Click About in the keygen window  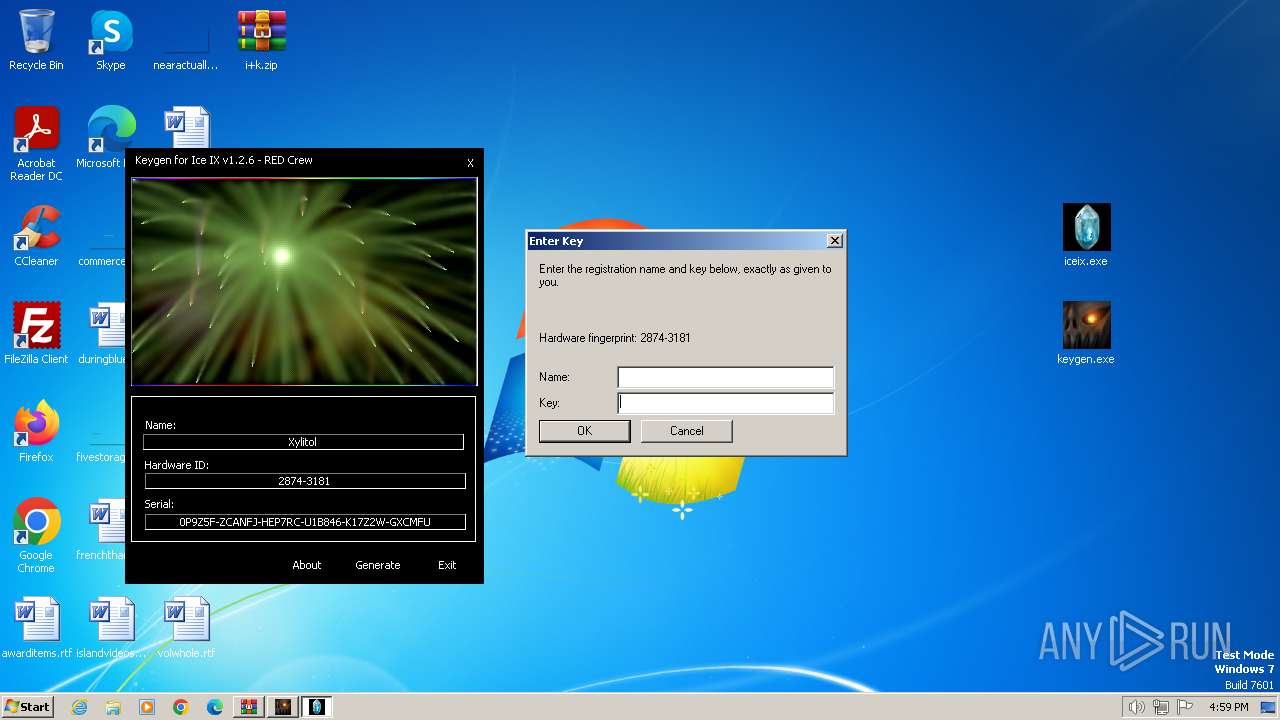click(x=306, y=565)
